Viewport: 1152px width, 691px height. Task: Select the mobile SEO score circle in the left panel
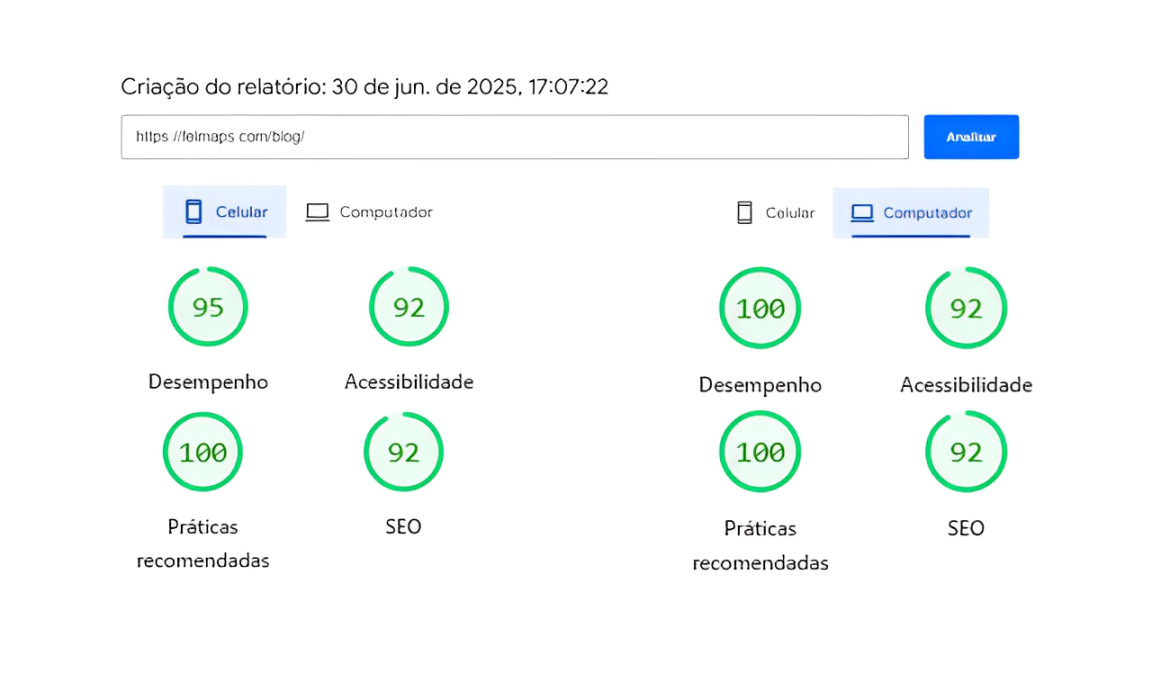404,453
